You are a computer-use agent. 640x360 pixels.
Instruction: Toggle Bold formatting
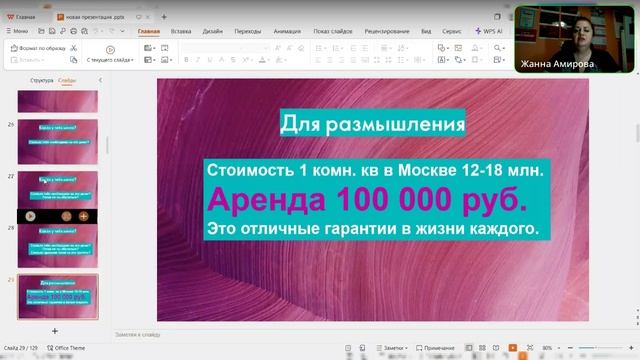(186, 60)
